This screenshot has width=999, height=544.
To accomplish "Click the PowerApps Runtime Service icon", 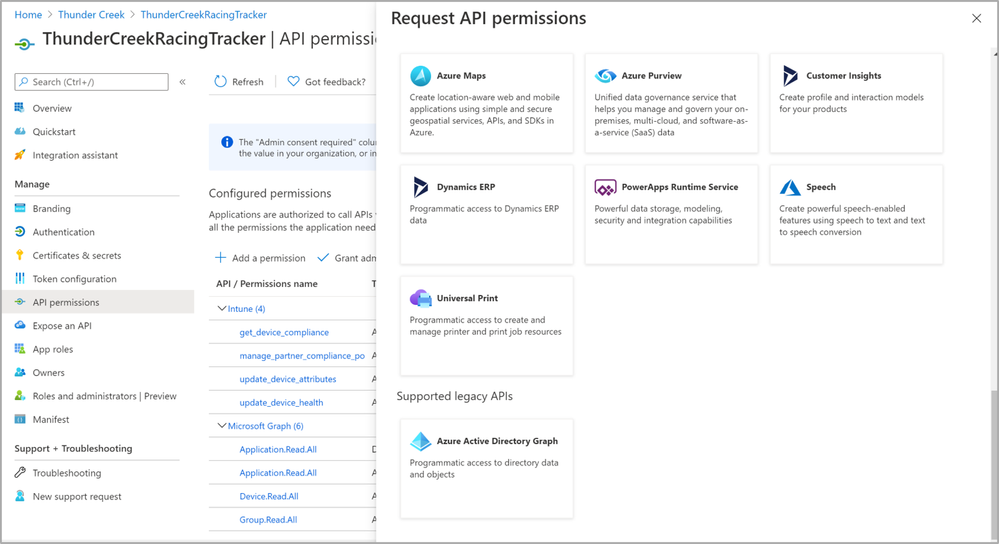I will pos(605,187).
